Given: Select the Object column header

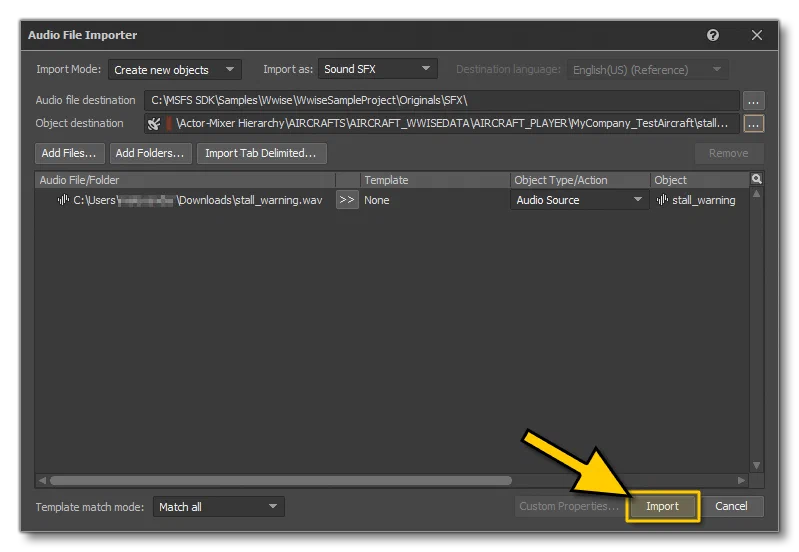Looking at the screenshot, I should point(700,180).
